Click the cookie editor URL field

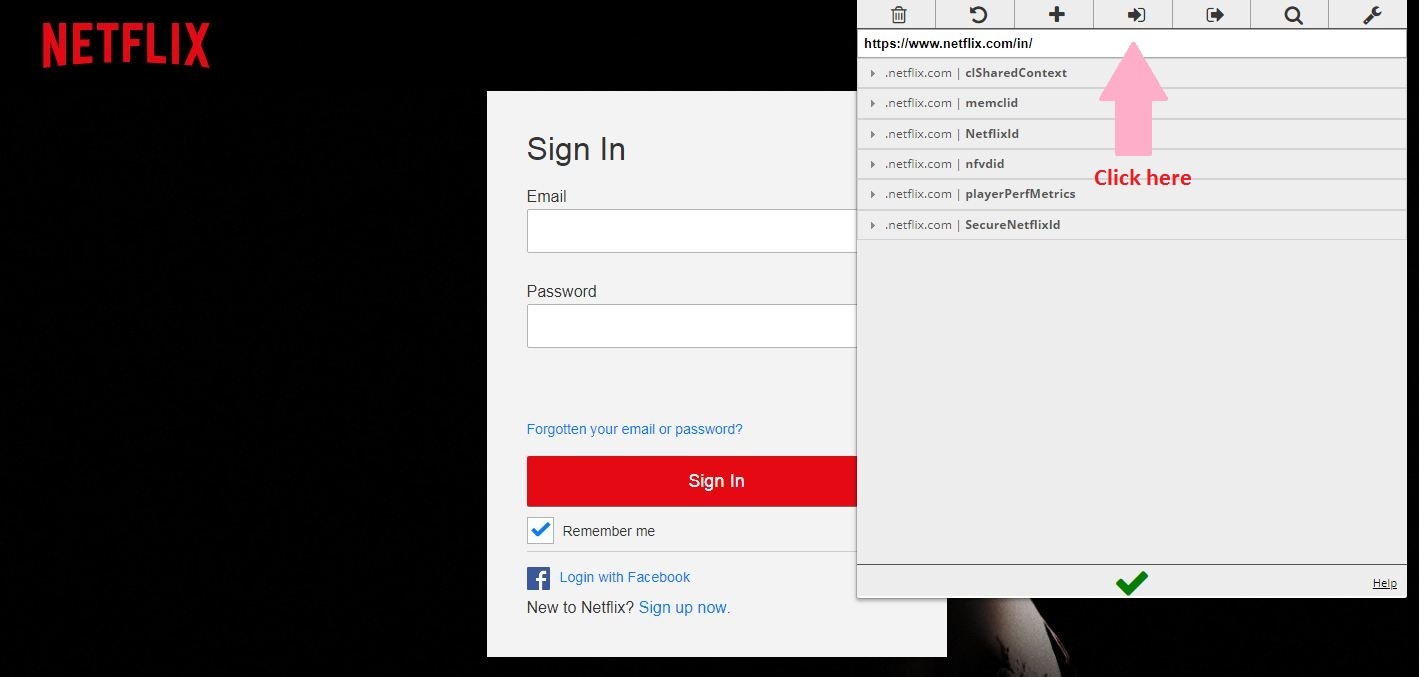[1132, 44]
